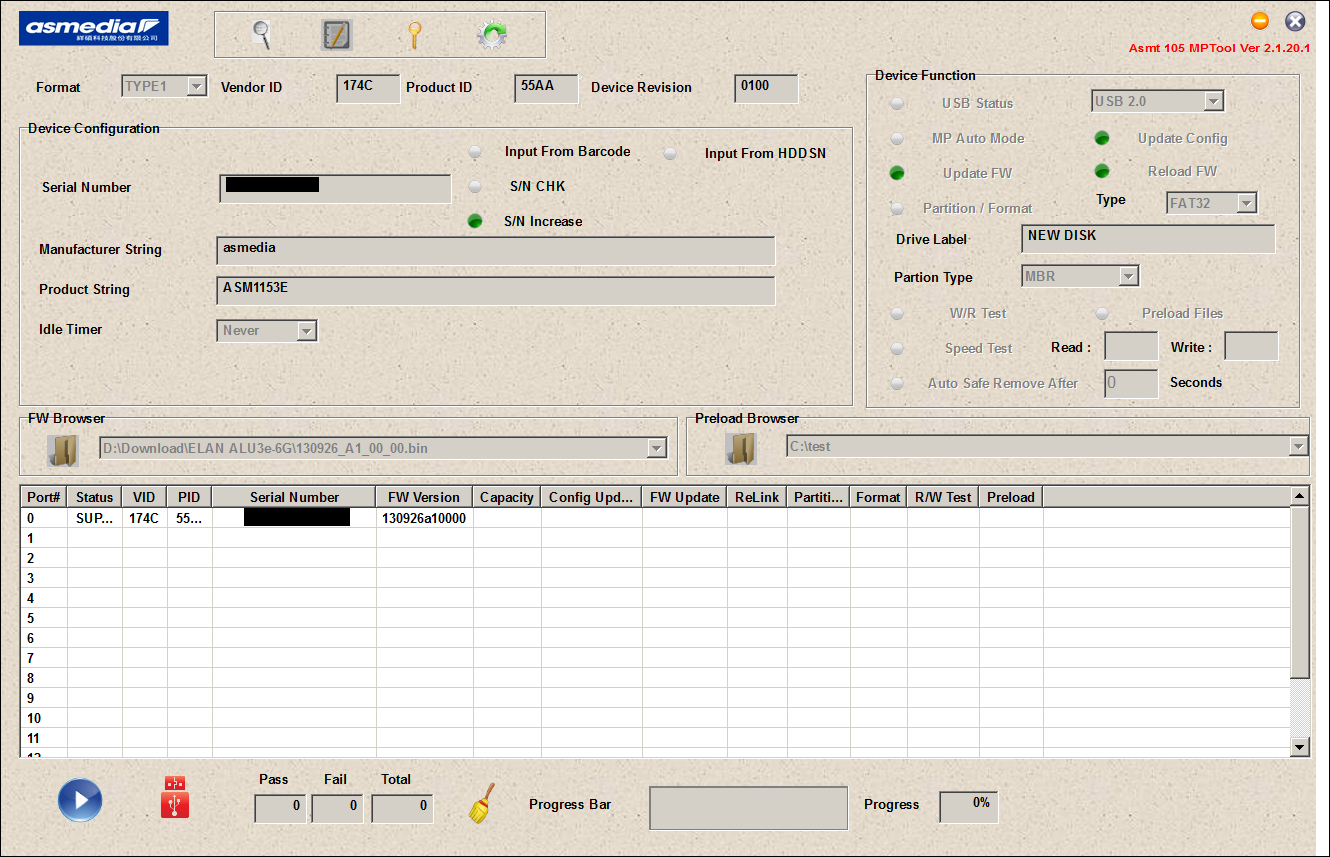Viewport: 1330px width, 857px height.
Task: Enable the W/R Test option
Action: point(897,313)
